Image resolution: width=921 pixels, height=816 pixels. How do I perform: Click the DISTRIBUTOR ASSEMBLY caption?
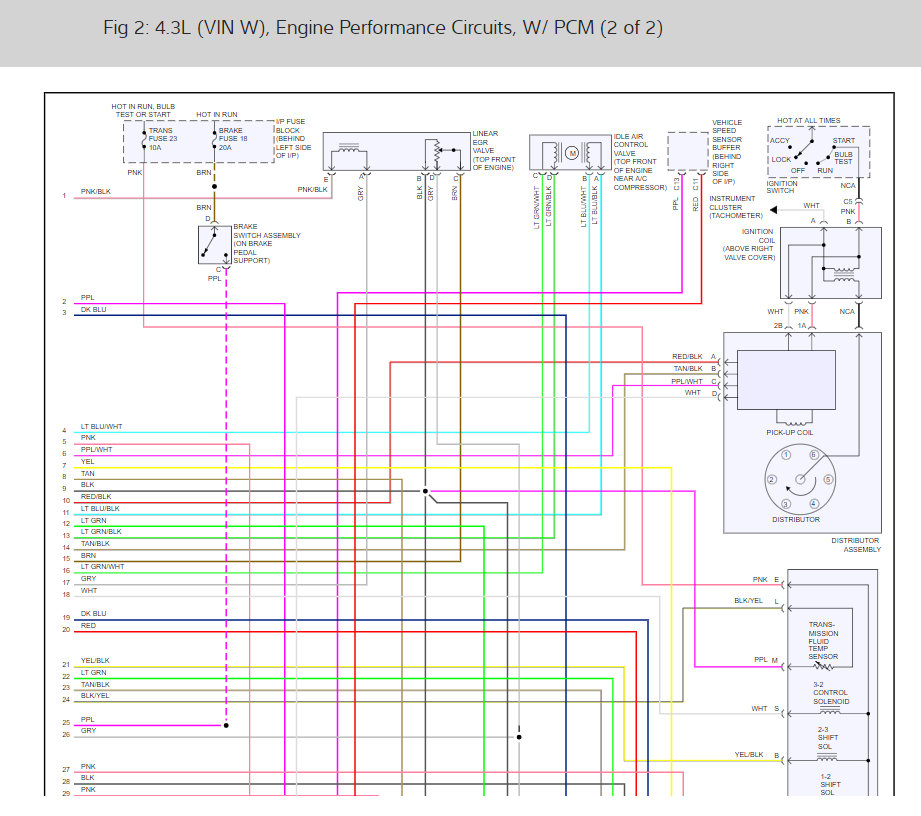(x=856, y=545)
